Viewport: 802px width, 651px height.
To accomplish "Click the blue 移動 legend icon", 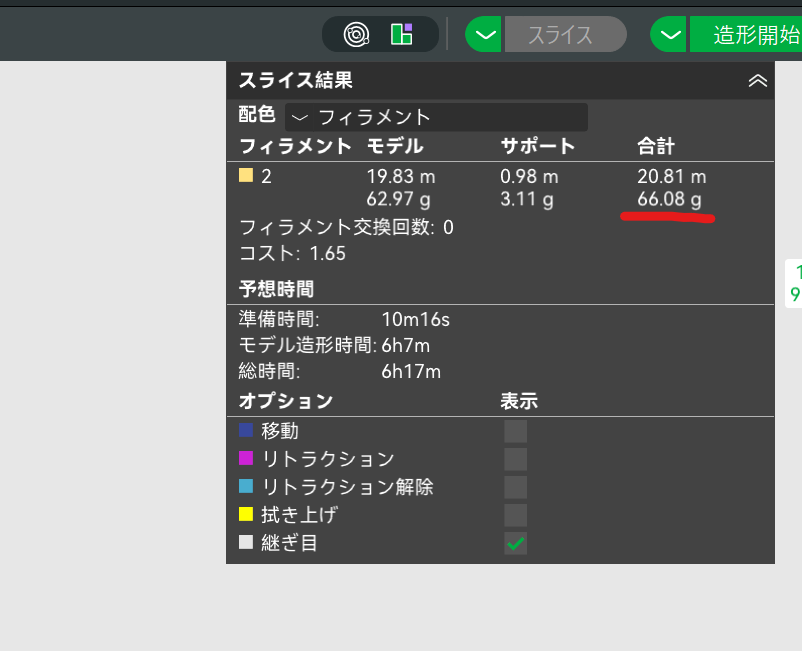I will point(246,431).
